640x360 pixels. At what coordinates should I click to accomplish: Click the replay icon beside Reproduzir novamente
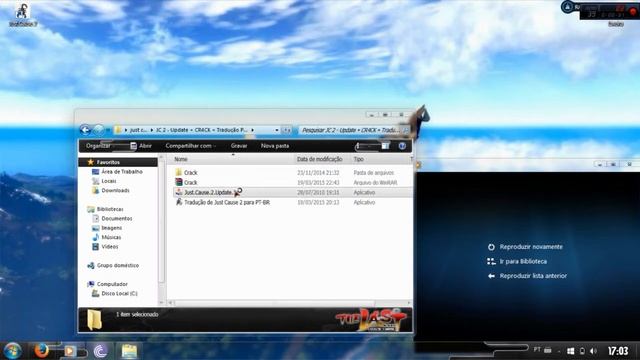491,247
